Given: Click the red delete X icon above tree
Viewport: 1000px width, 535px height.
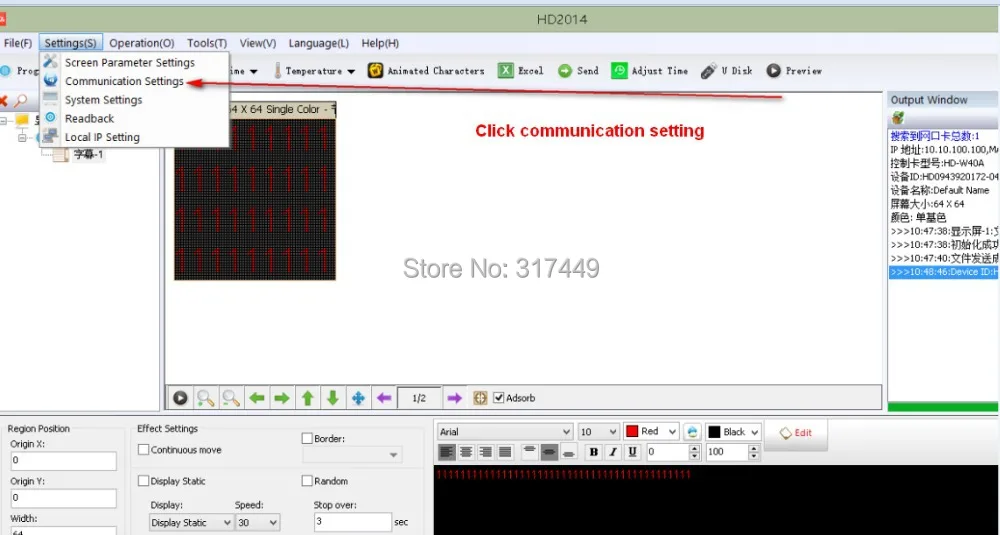Looking at the screenshot, I should [x=3, y=100].
